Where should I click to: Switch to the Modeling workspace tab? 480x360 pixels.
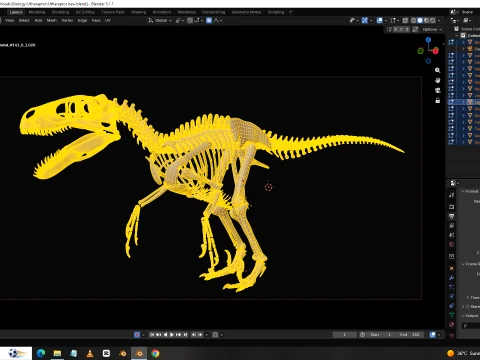coord(37,12)
